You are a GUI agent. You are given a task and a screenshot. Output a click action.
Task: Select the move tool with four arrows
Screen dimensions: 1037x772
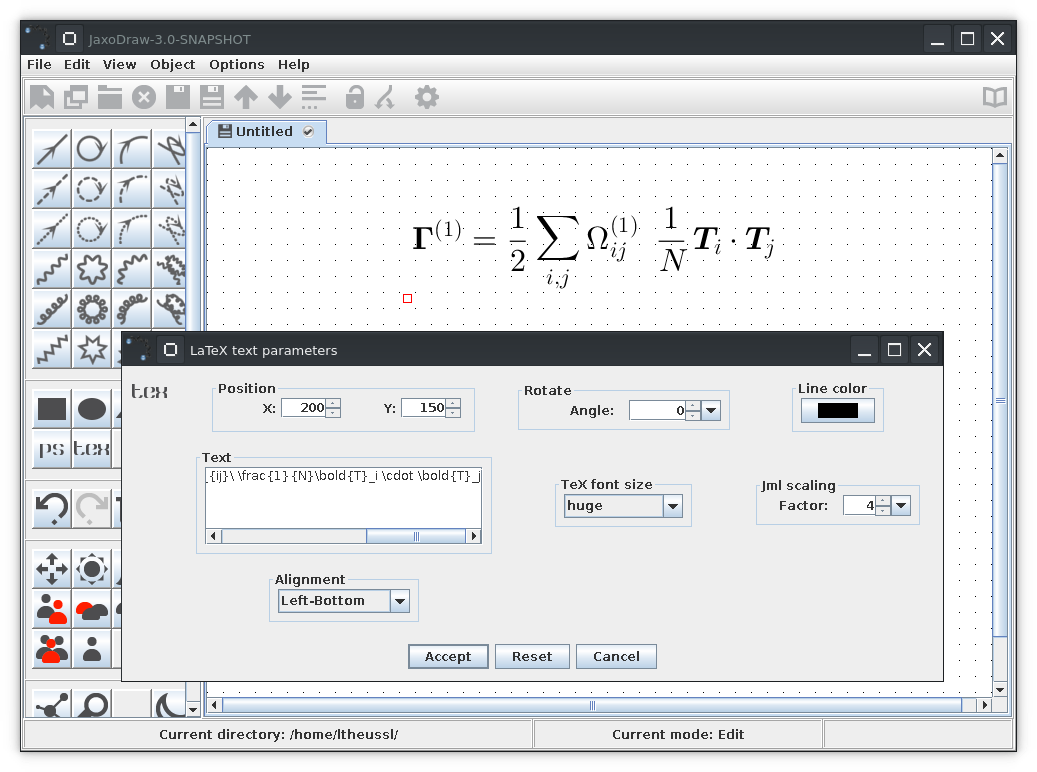(52, 569)
